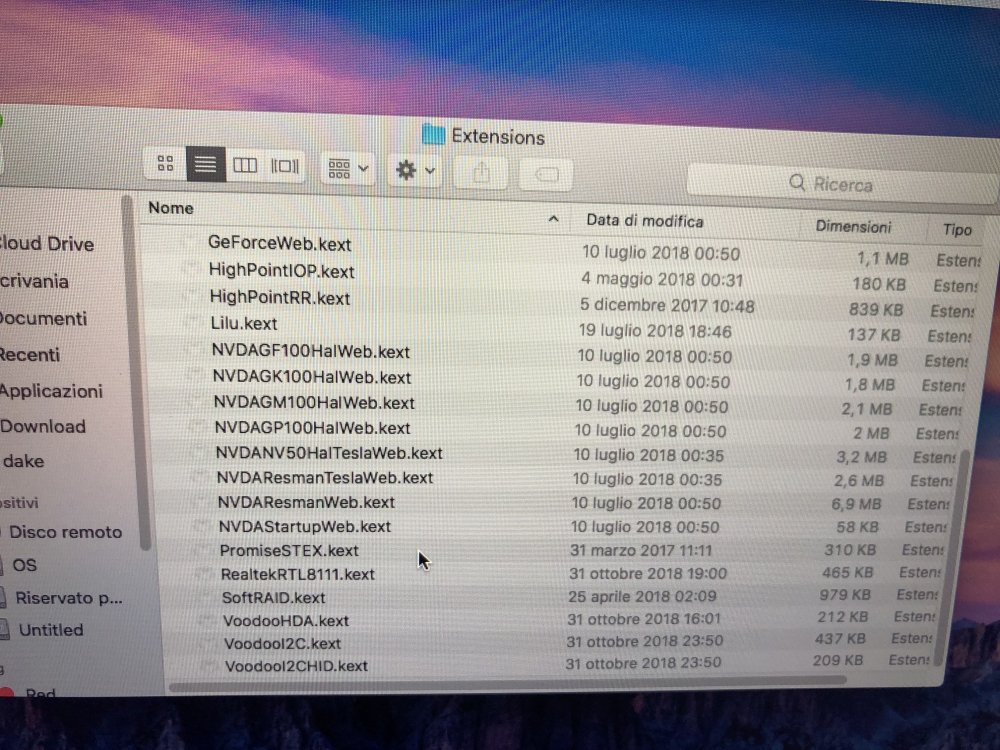Select NVDAResmanTeslaWeb.kext file

tap(325, 478)
